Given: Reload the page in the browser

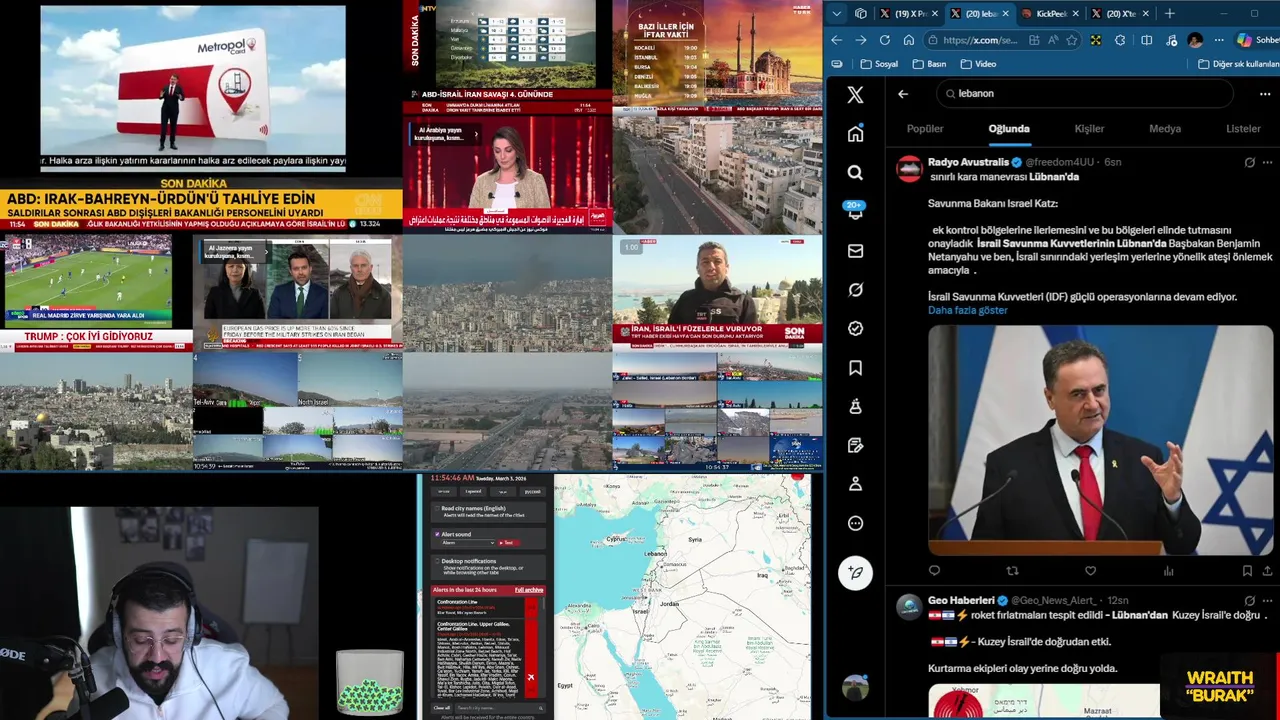Looking at the screenshot, I should point(885,40).
